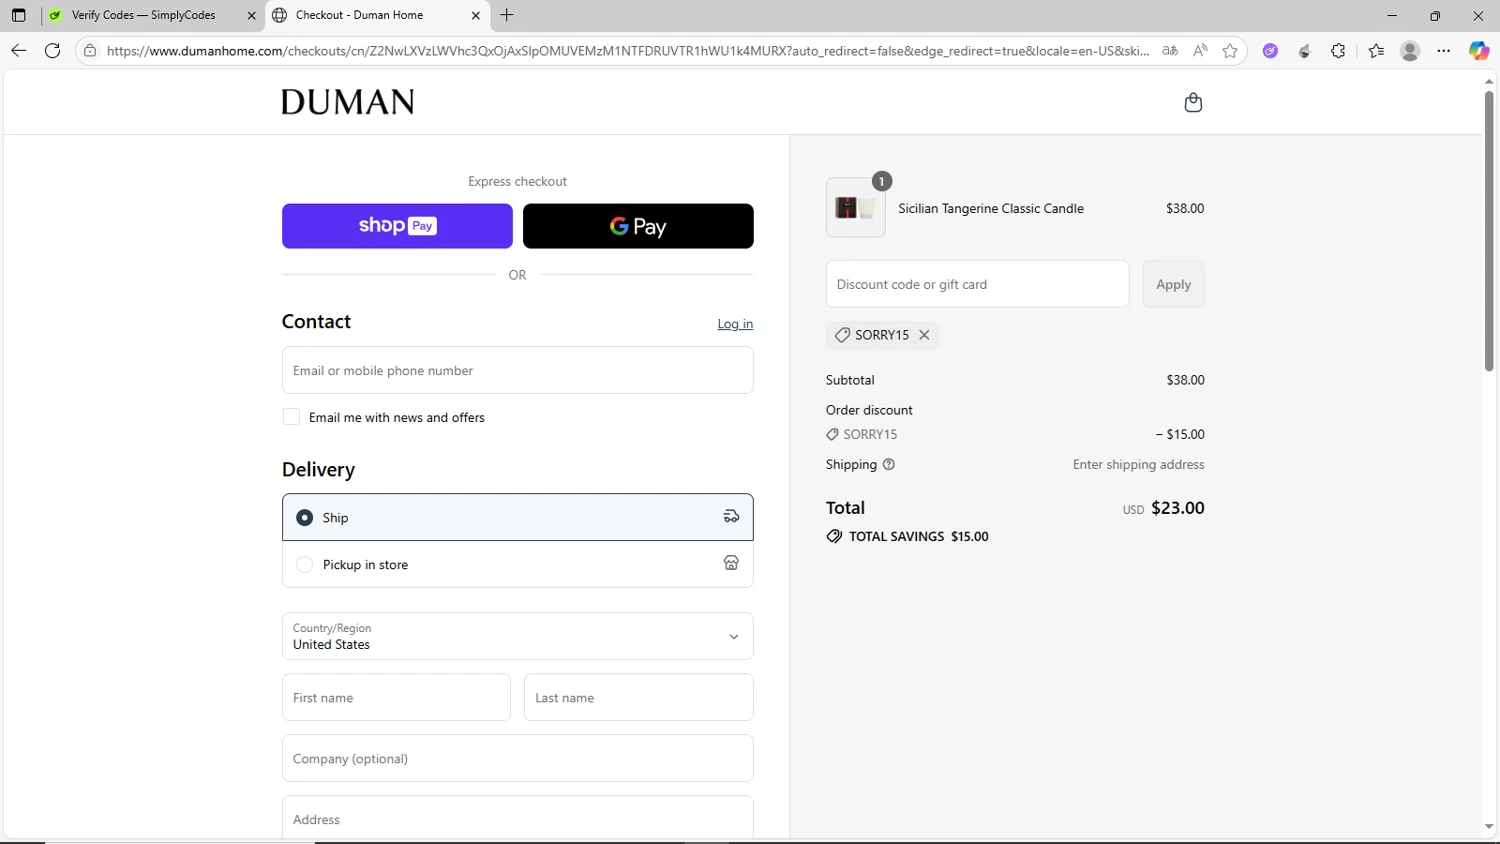Click the TOTAL SAVINGS $15.00 text
The image size is (1500, 844).
click(x=919, y=536)
